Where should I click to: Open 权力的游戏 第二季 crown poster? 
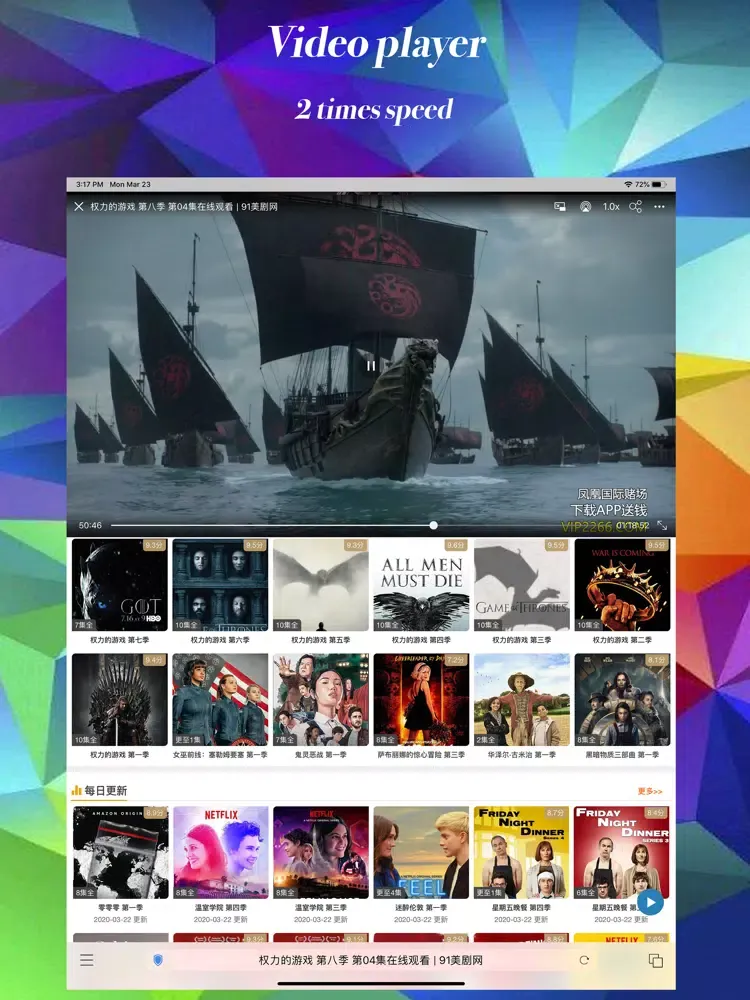pos(622,585)
